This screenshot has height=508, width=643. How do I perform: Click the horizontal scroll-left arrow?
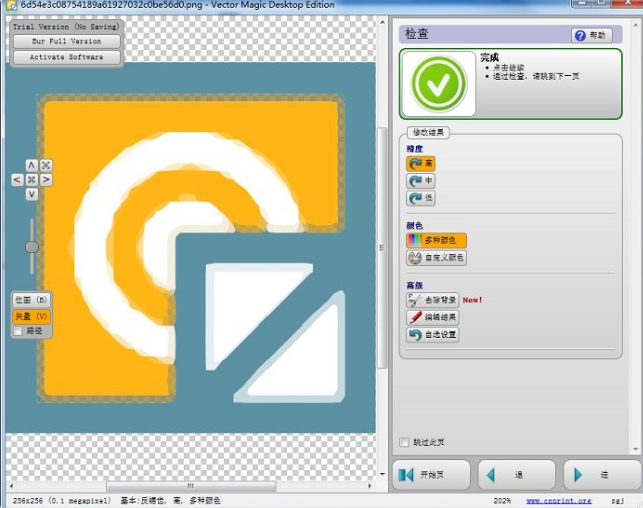(x=11, y=486)
